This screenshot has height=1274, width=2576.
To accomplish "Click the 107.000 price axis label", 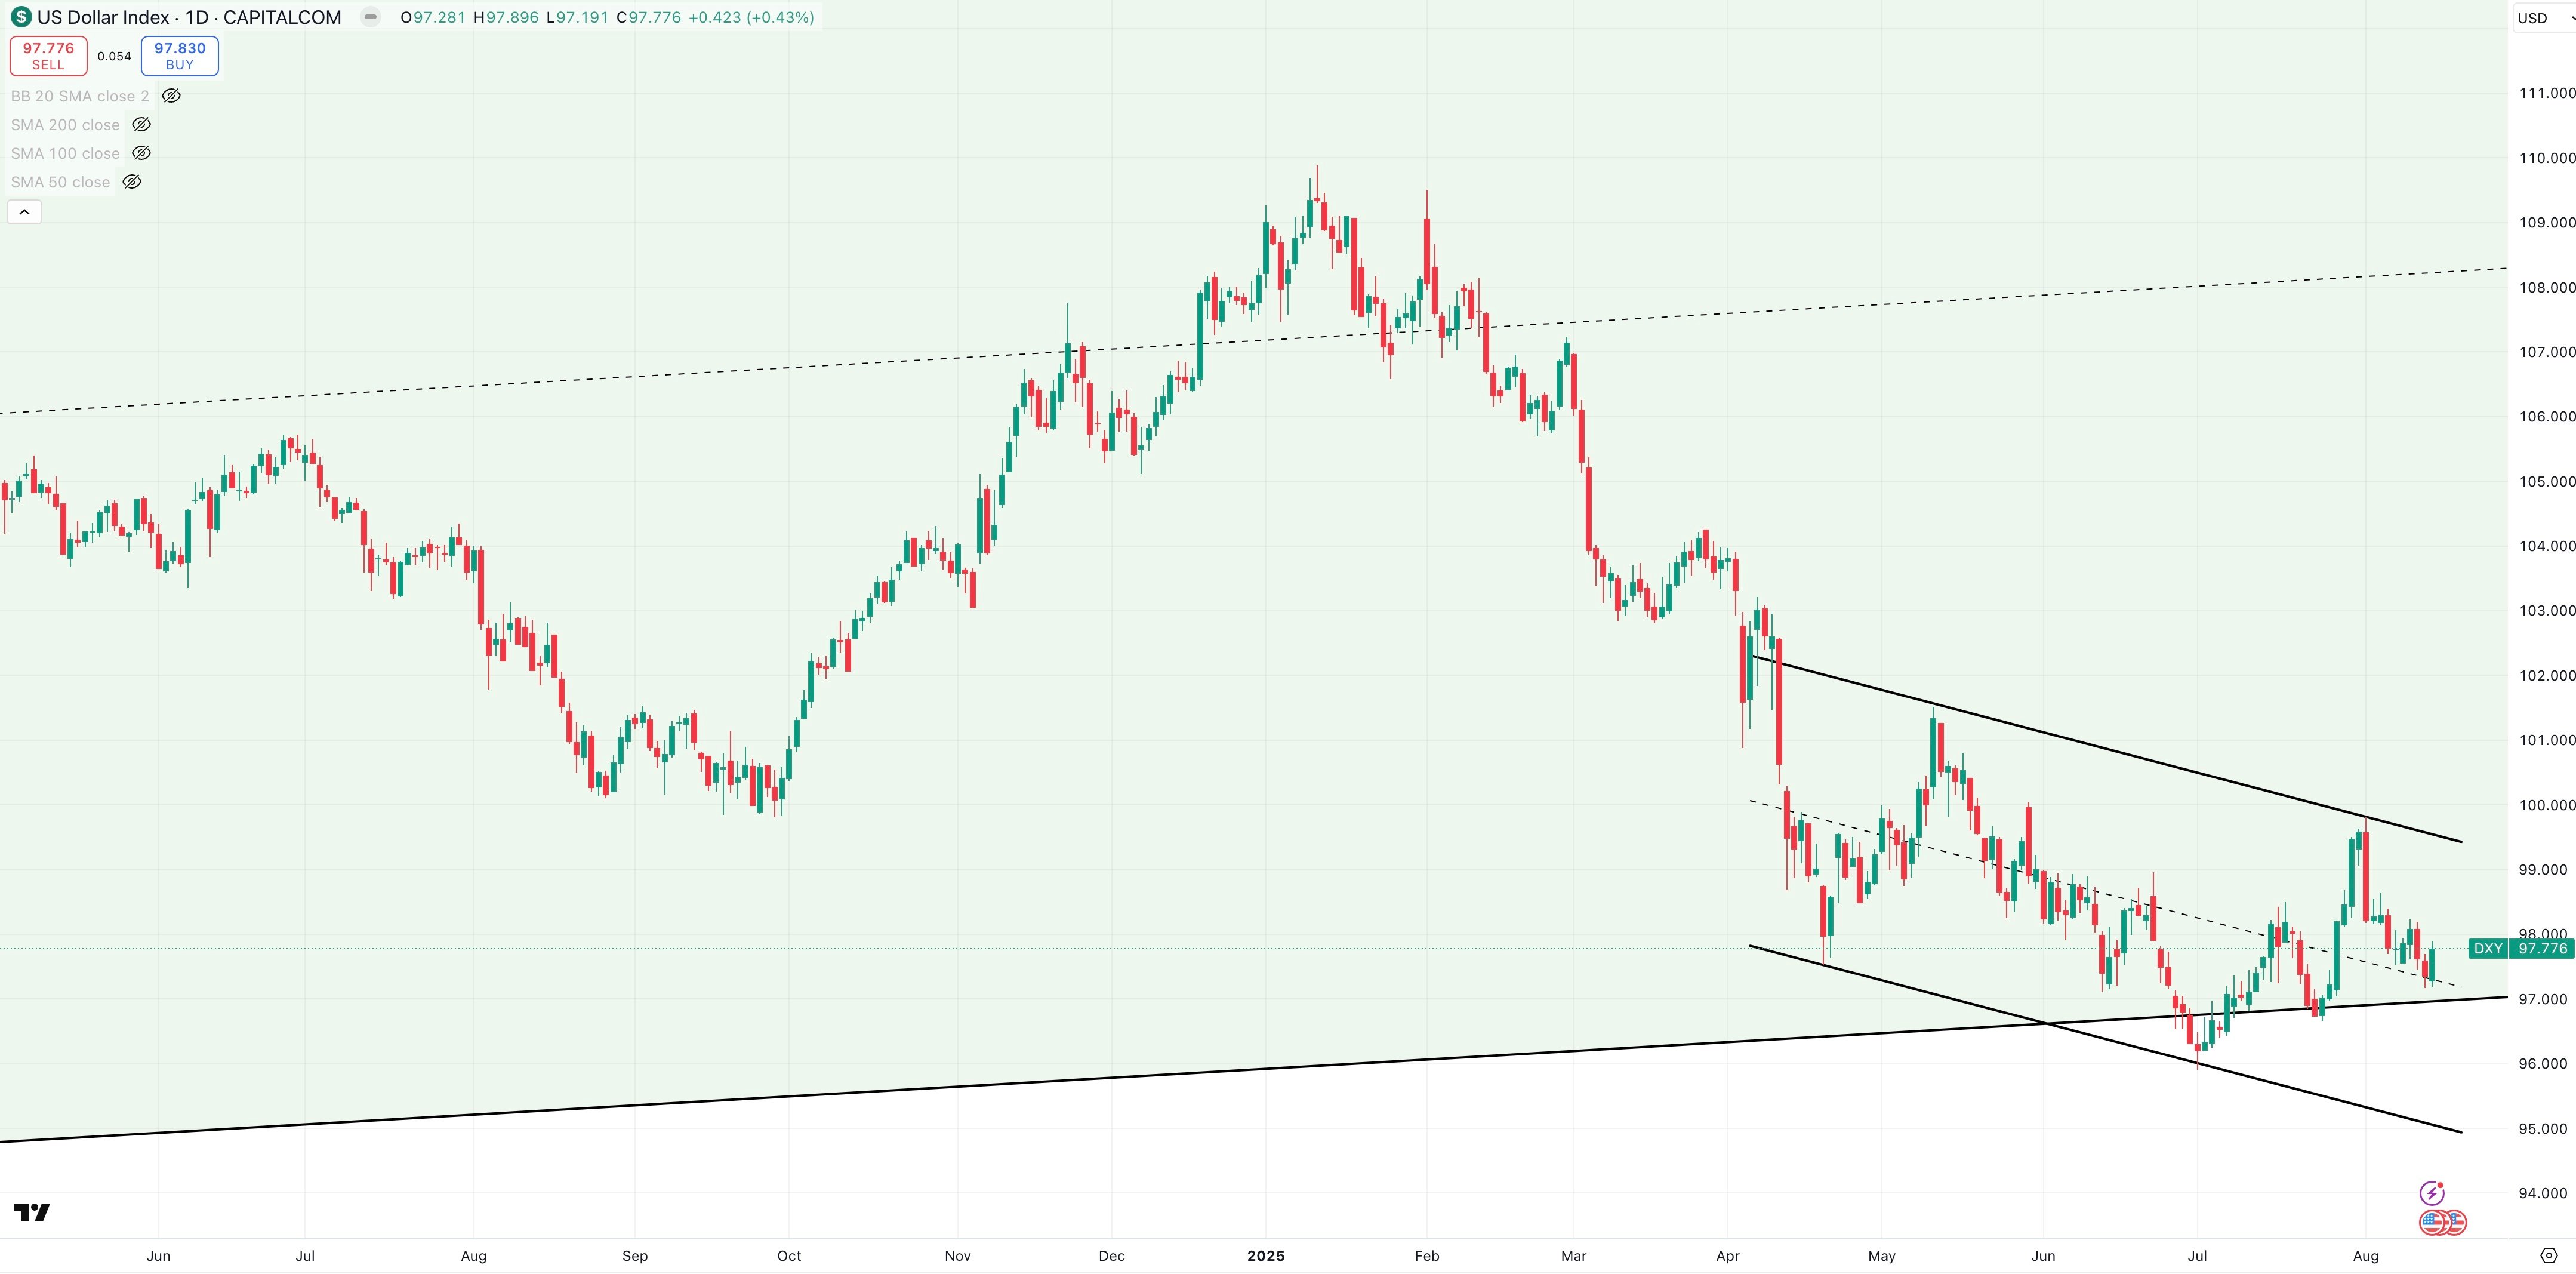I will (2546, 352).
